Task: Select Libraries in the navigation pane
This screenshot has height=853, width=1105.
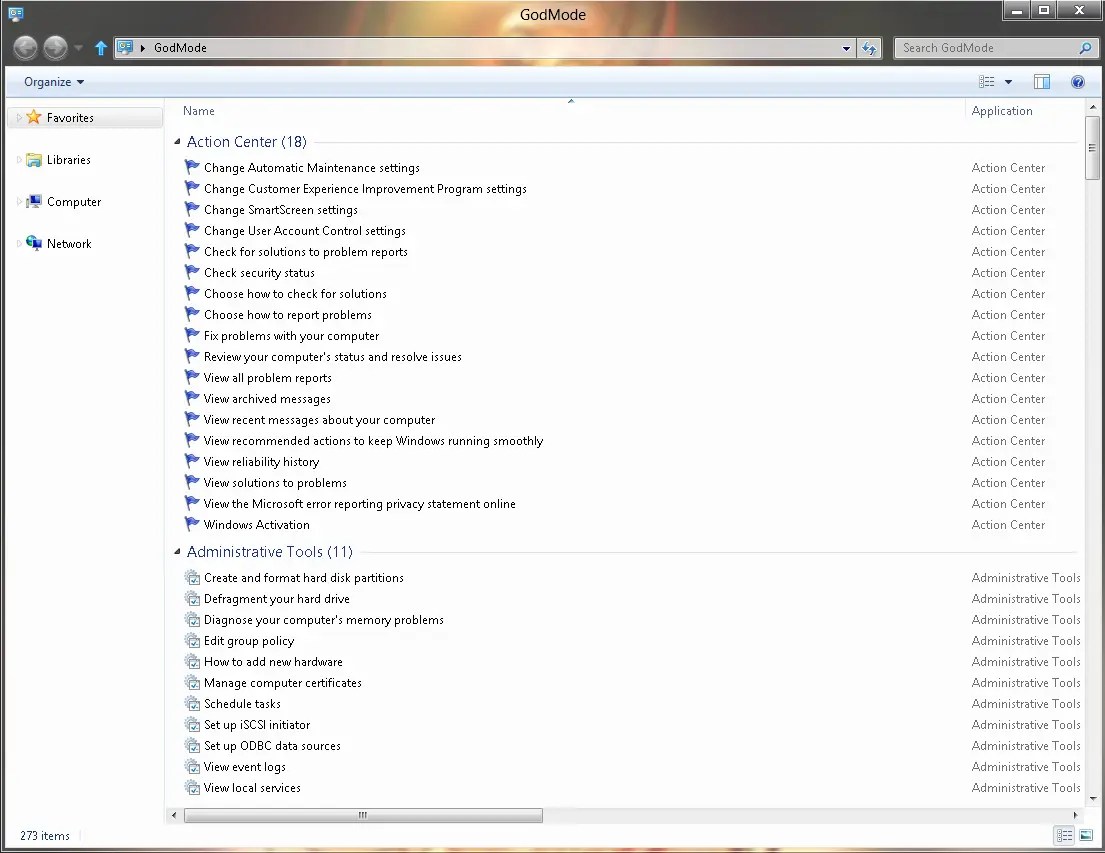Action: [x=68, y=160]
